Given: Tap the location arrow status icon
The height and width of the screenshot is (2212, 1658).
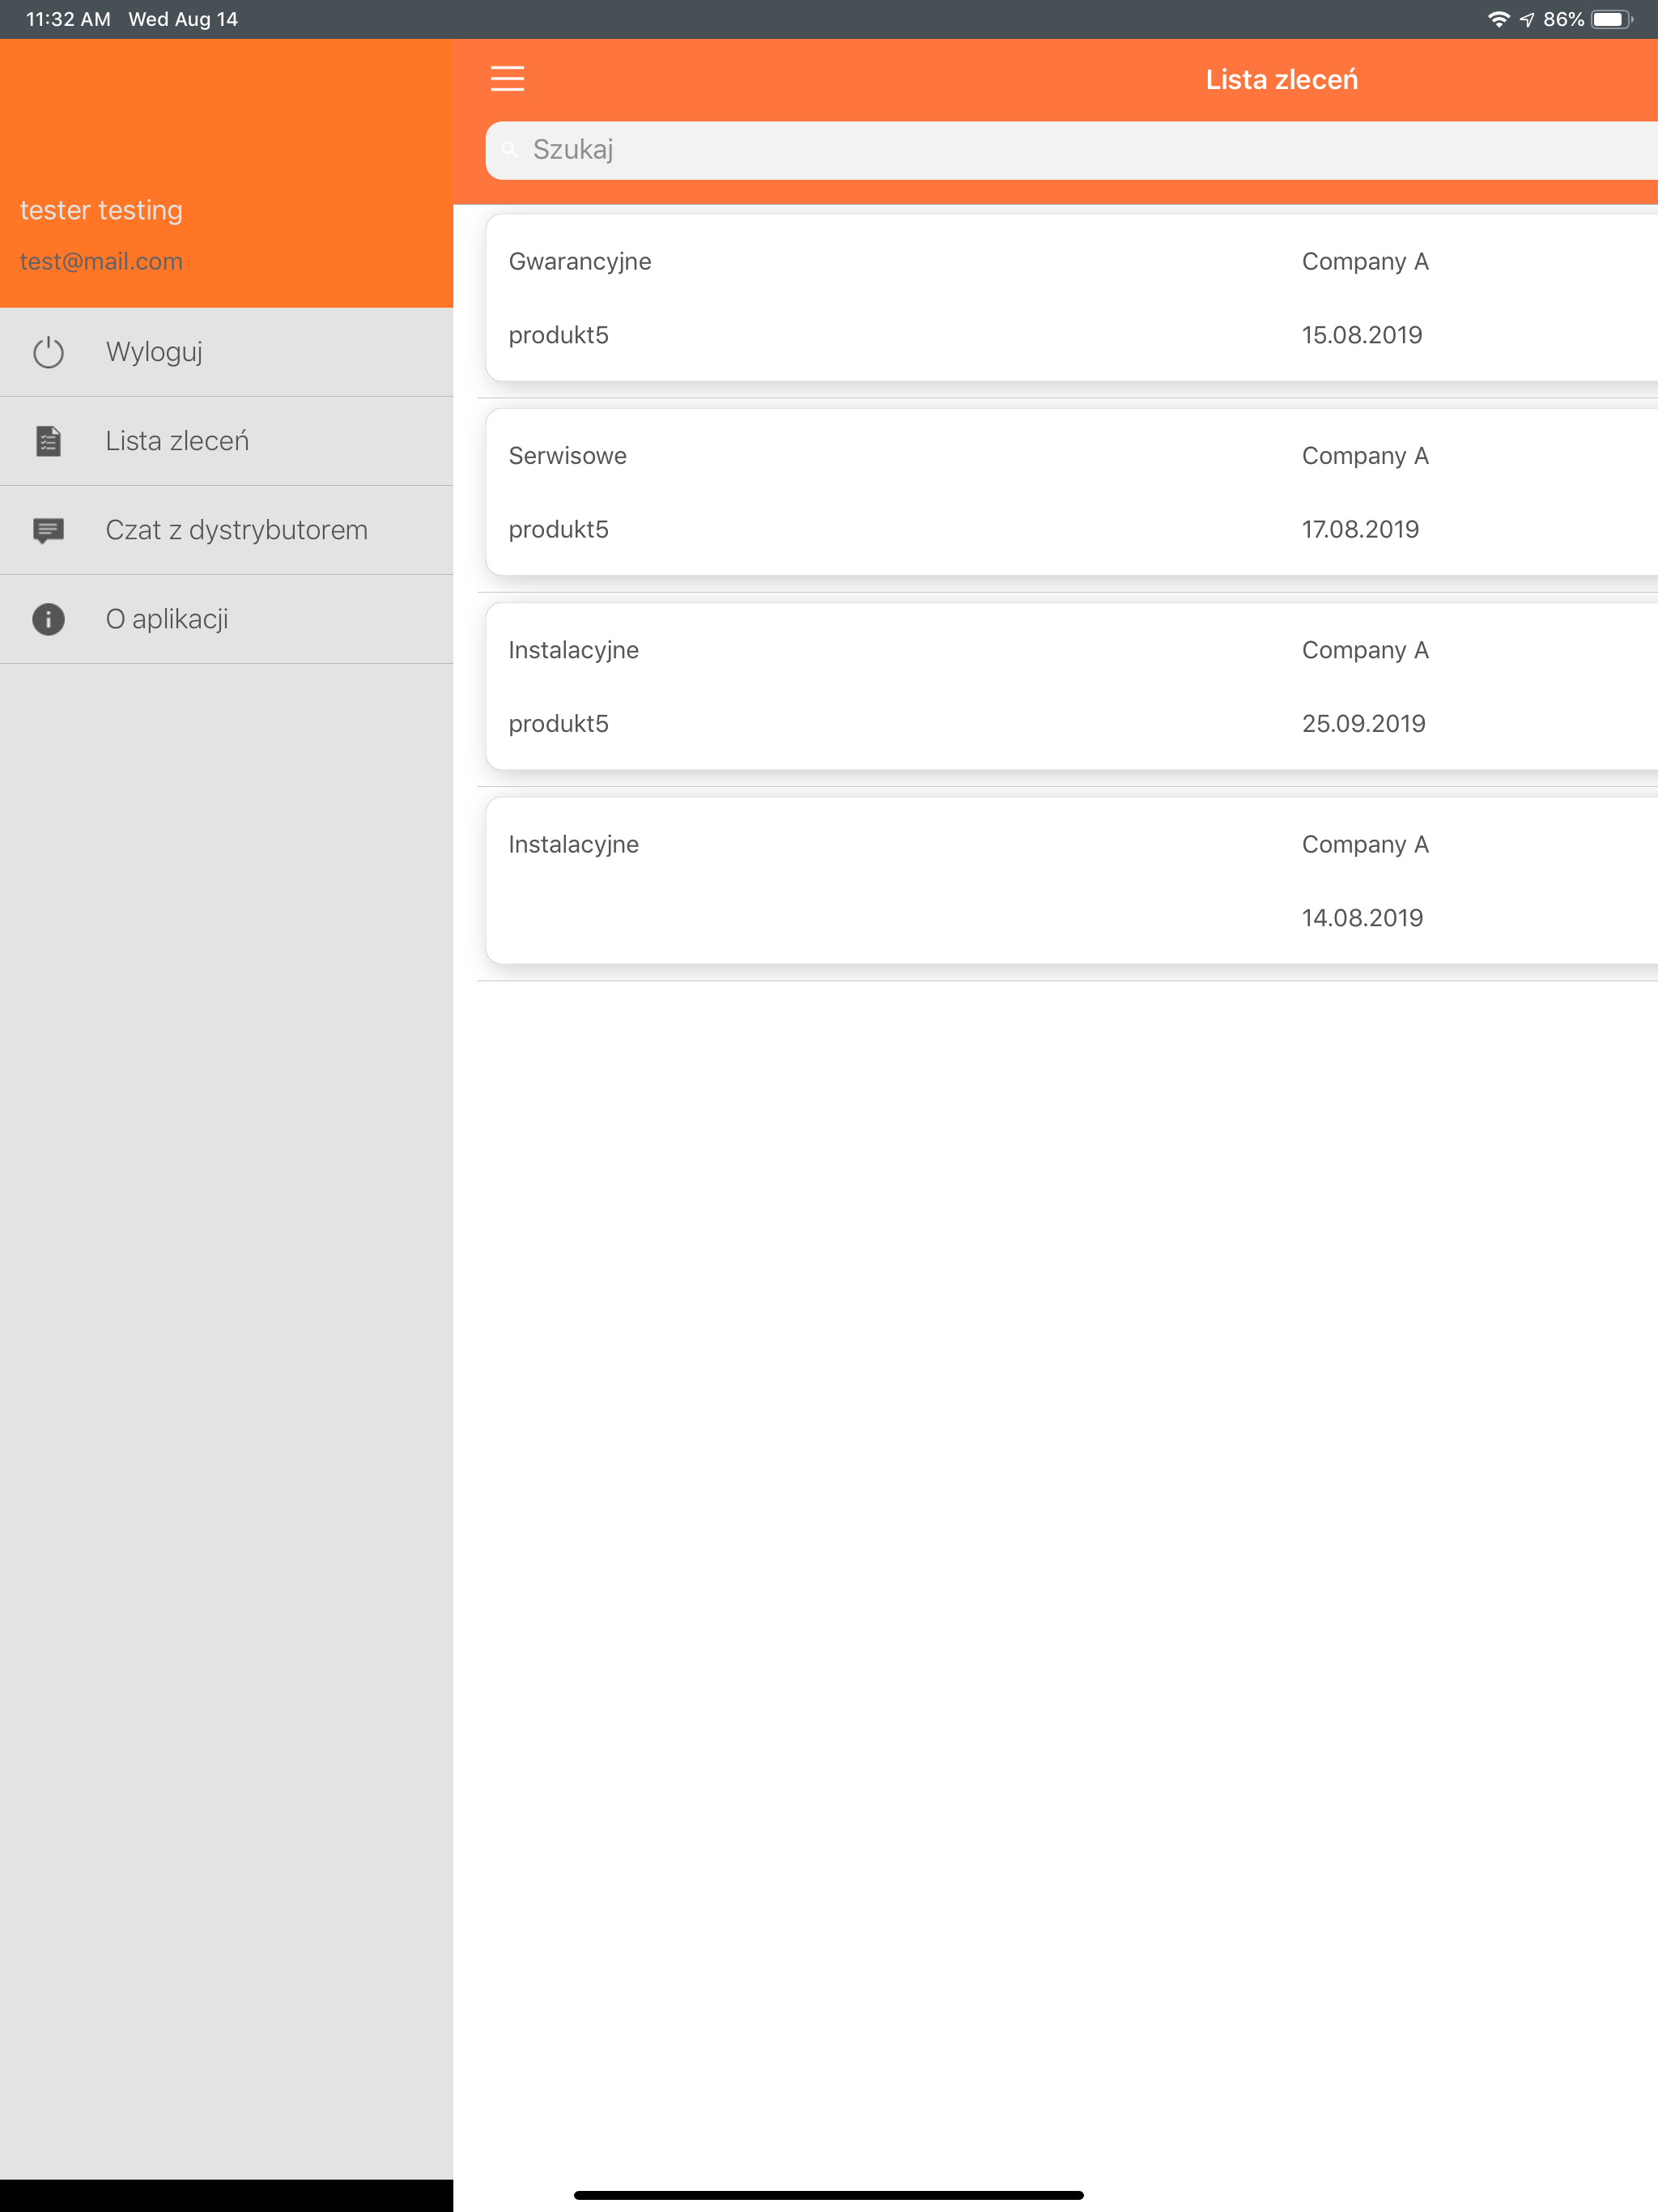Looking at the screenshot, I should (1526, 19).
